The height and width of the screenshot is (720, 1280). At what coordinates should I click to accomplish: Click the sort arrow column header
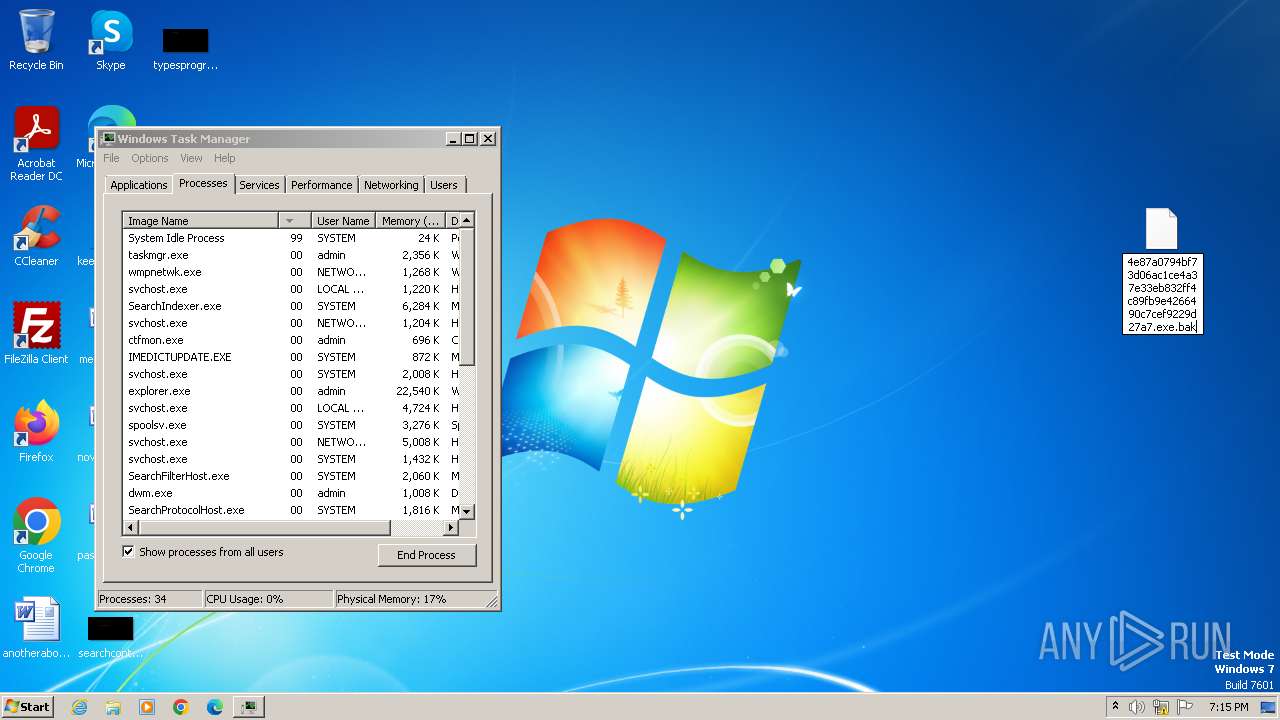click(x=294, y=221)
